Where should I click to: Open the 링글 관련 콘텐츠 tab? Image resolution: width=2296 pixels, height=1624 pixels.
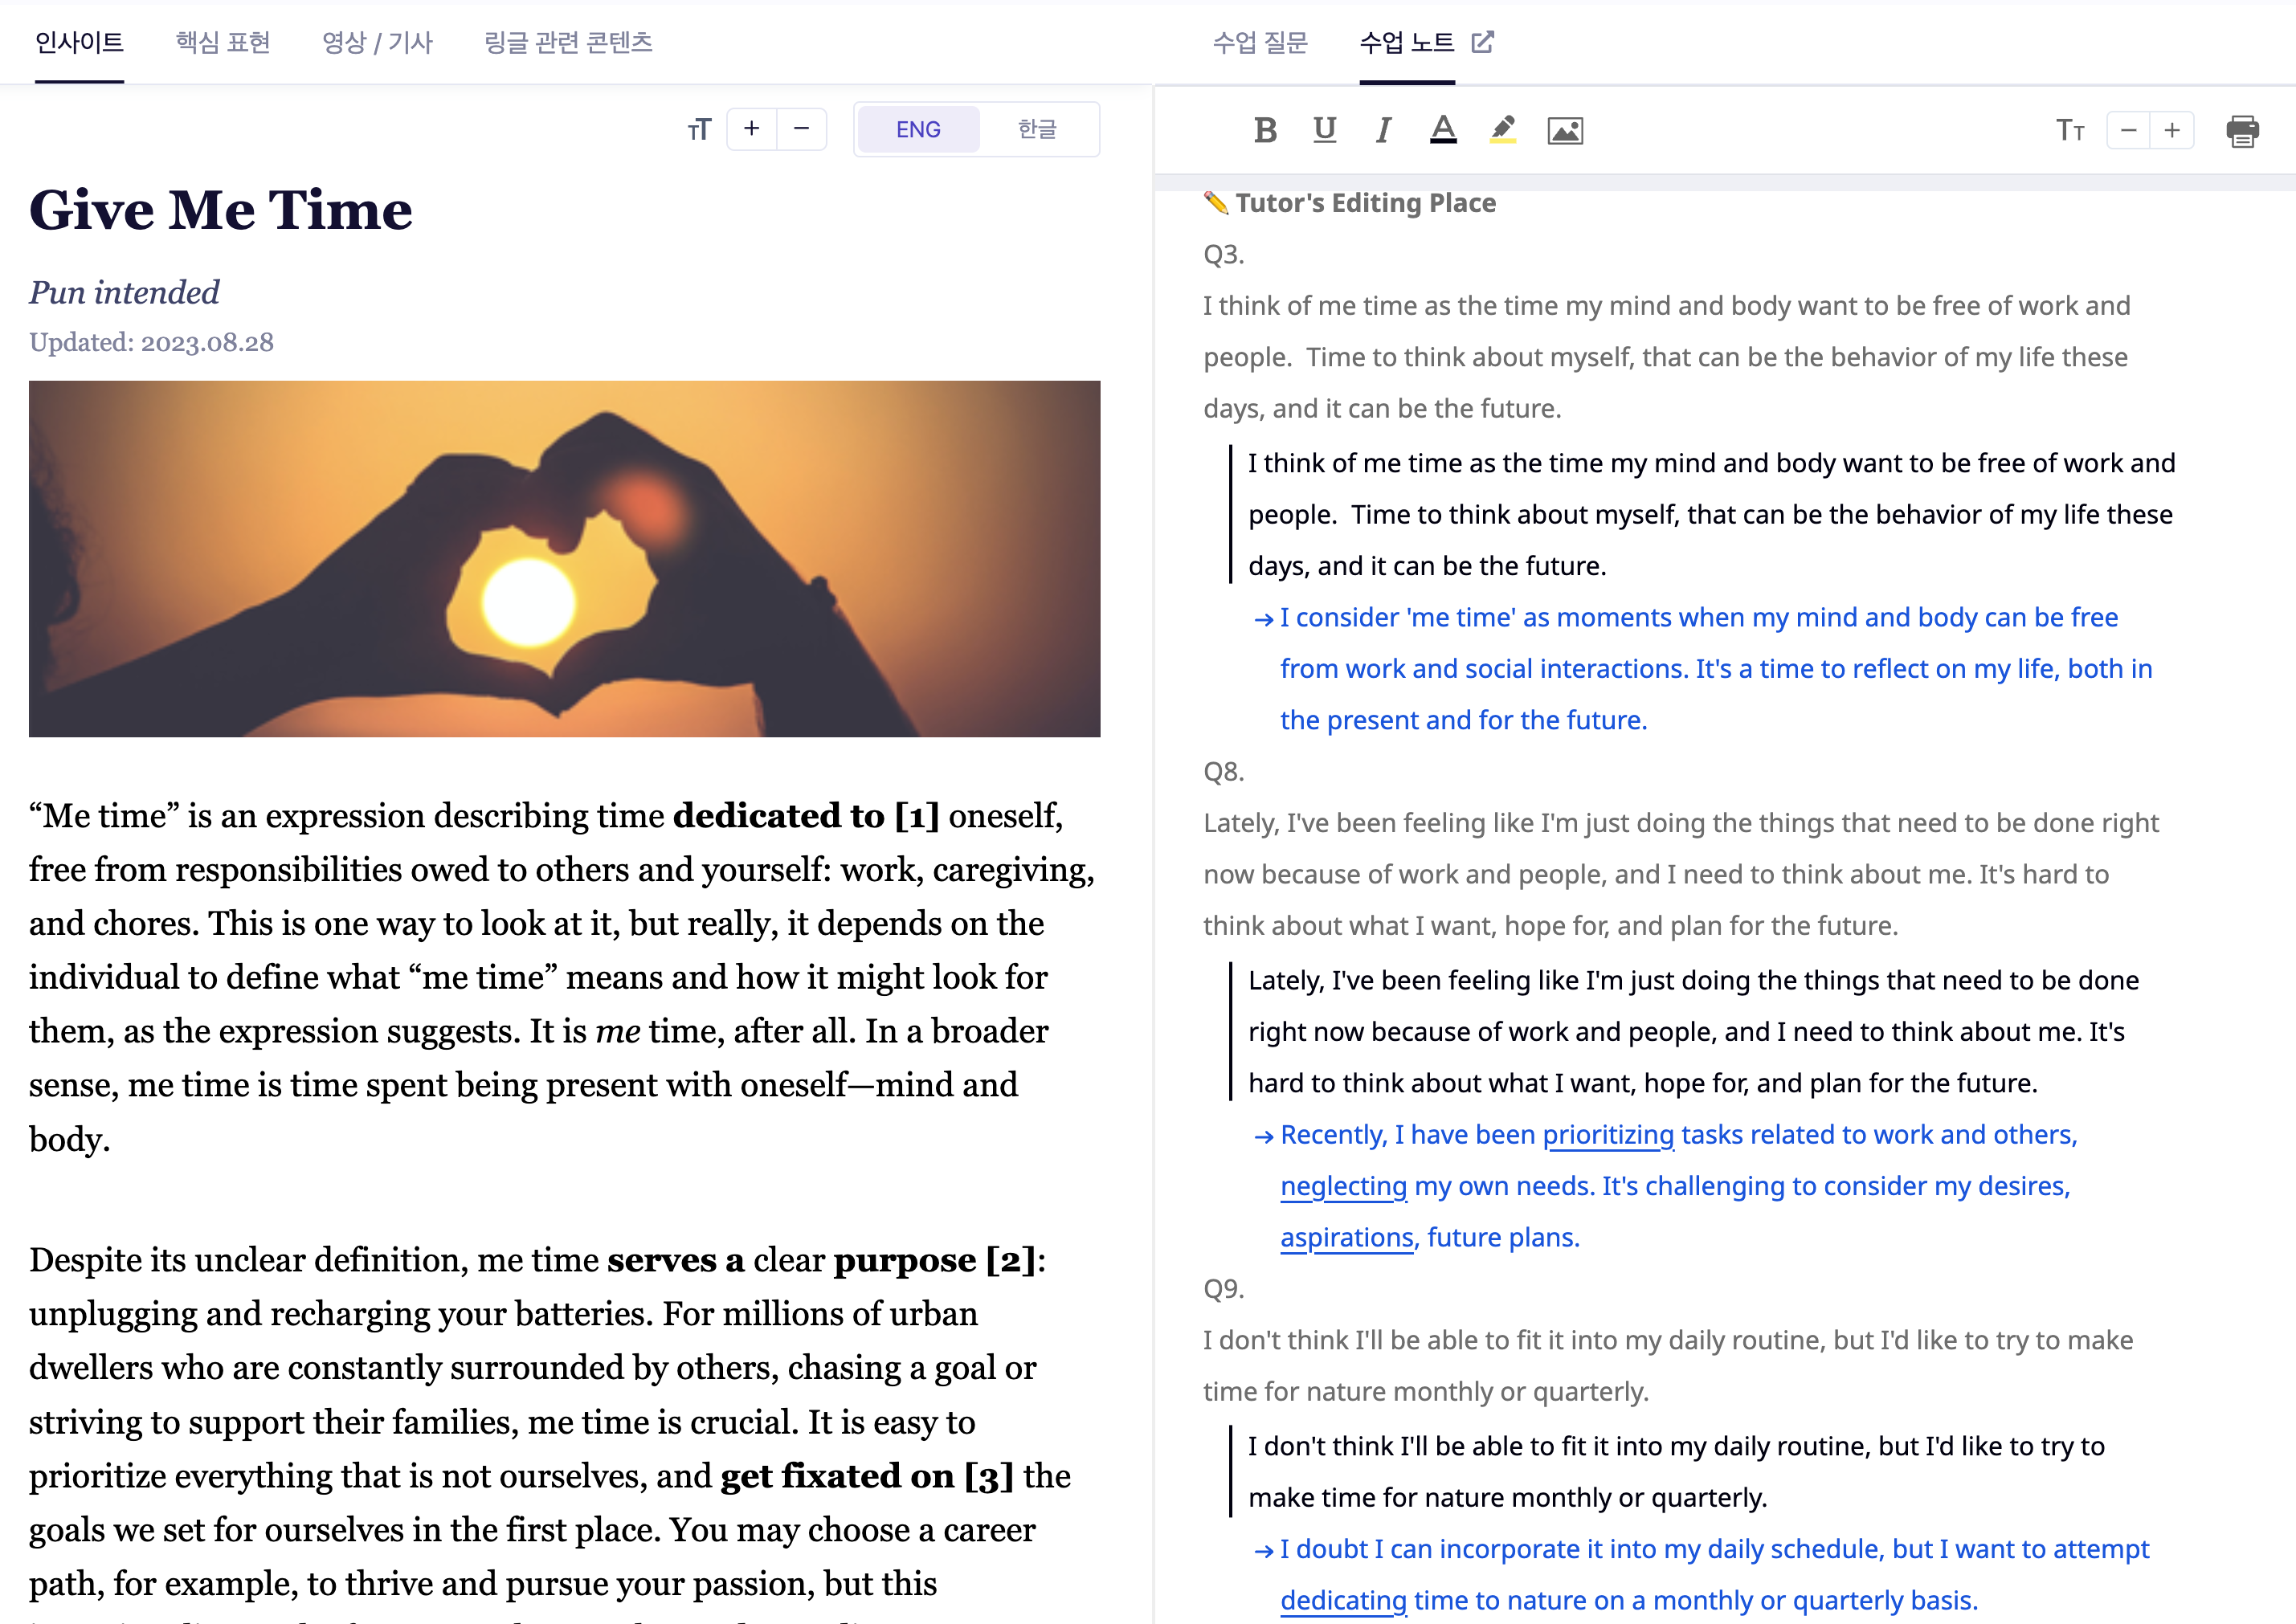568,42
